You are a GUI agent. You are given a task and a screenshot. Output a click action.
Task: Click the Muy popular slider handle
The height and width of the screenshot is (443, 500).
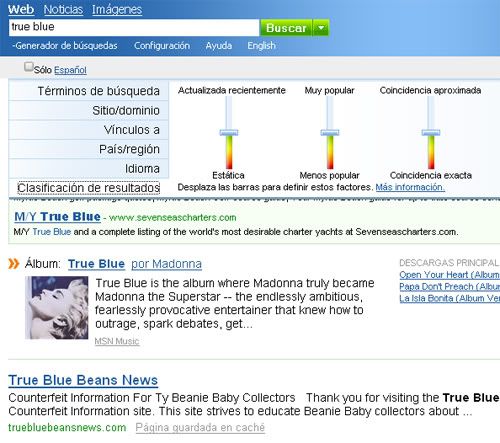[330, 133]
